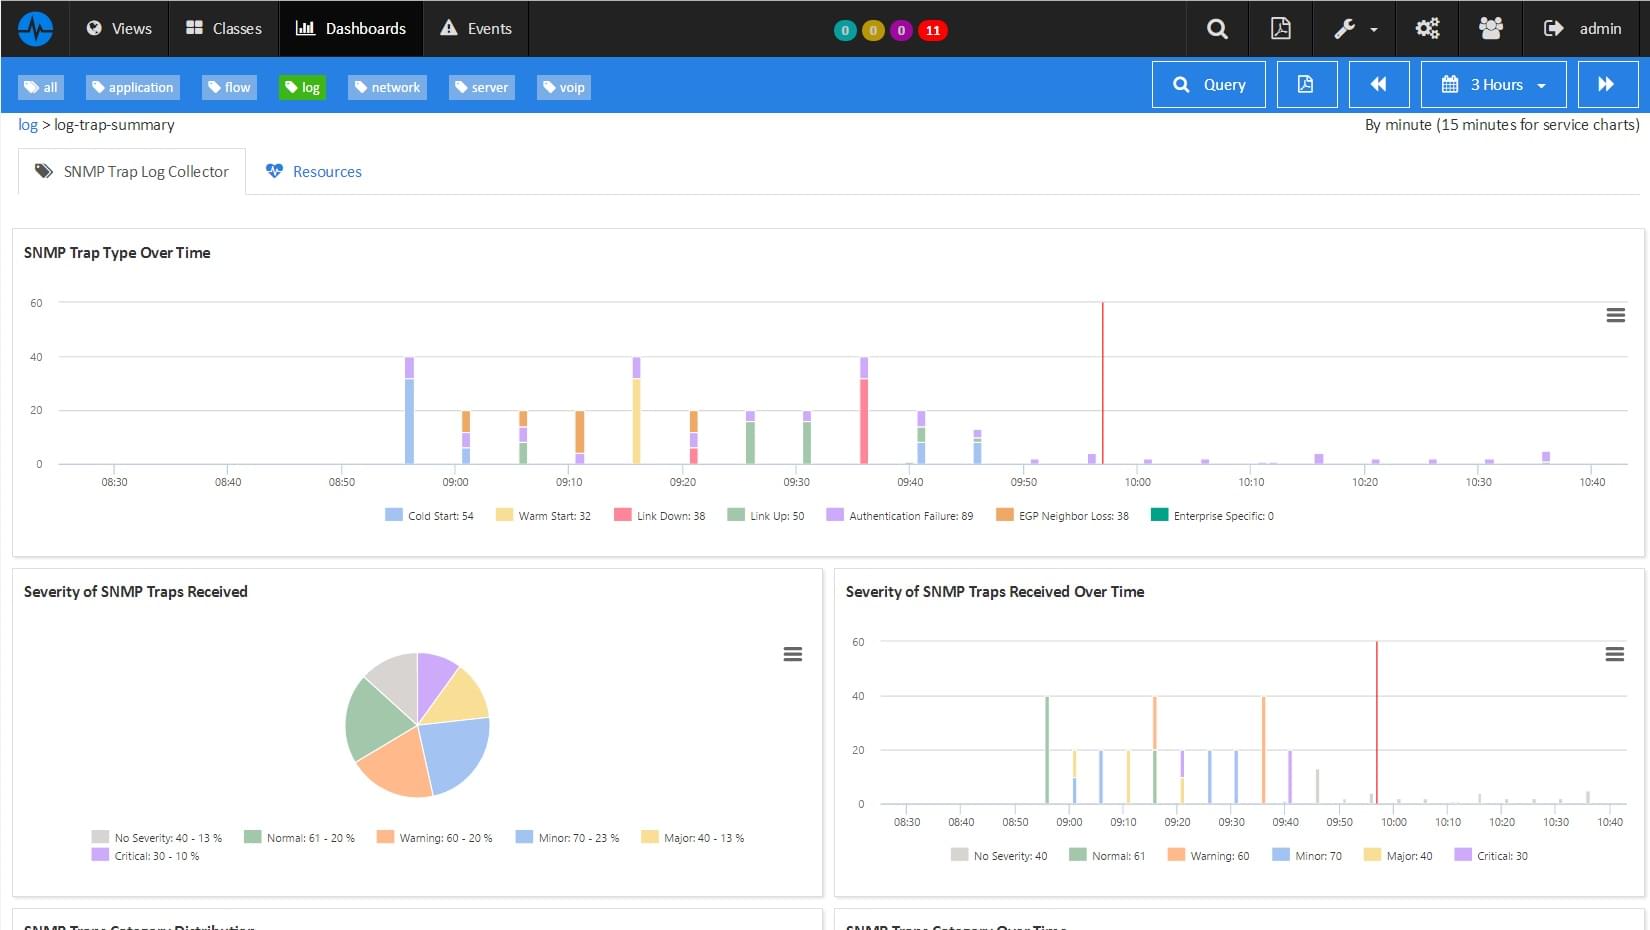Open the Events menu
This screenshot has height=930, width=1650.
[x=476, y=28]
